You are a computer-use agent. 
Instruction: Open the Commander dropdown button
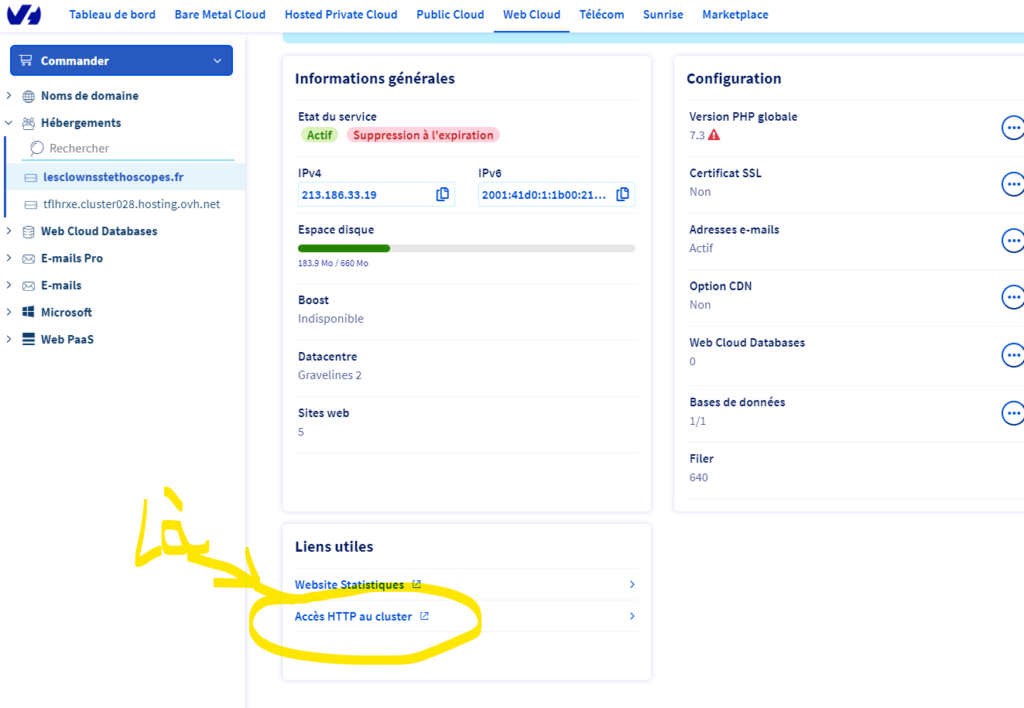click(x=121, y=61)
